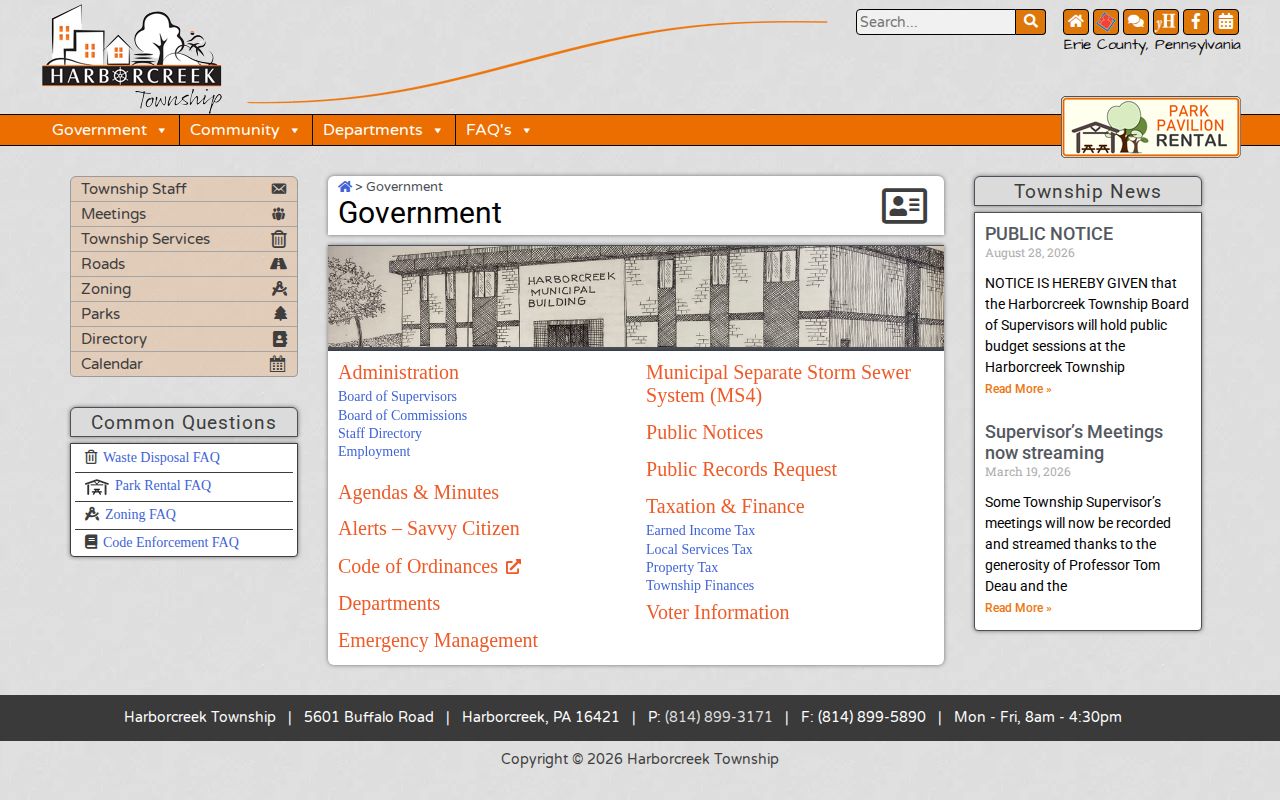Click the Harborcreek Township logo
The width and height of the screenshot is (1280, 800).
point(132,58)
